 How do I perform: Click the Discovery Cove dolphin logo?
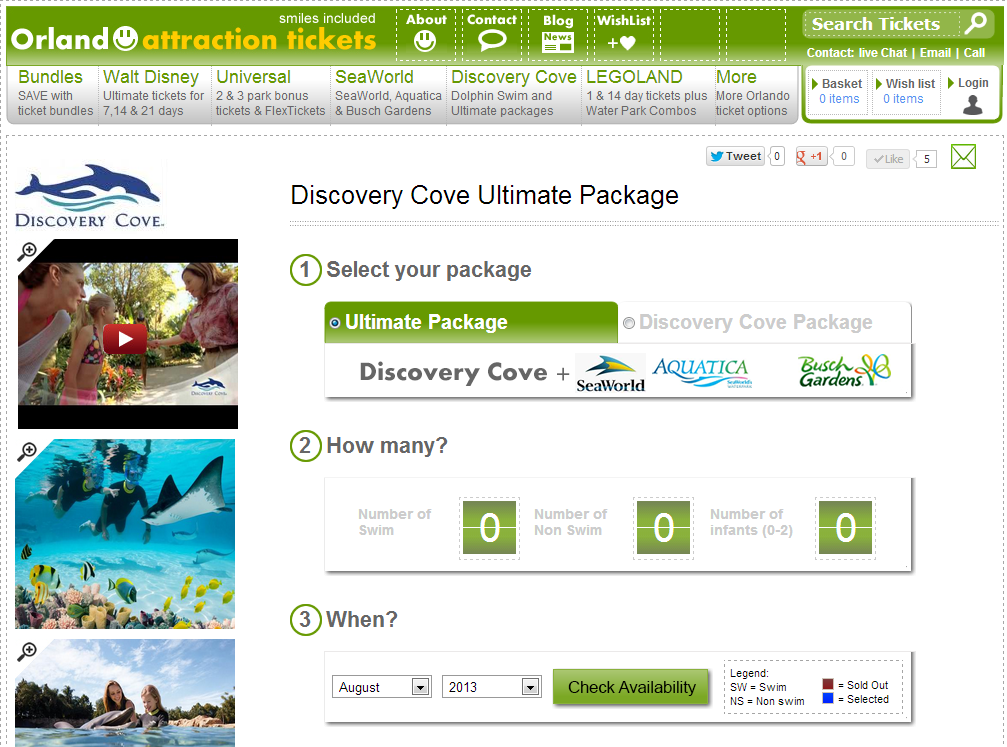[x=89, y=195]
